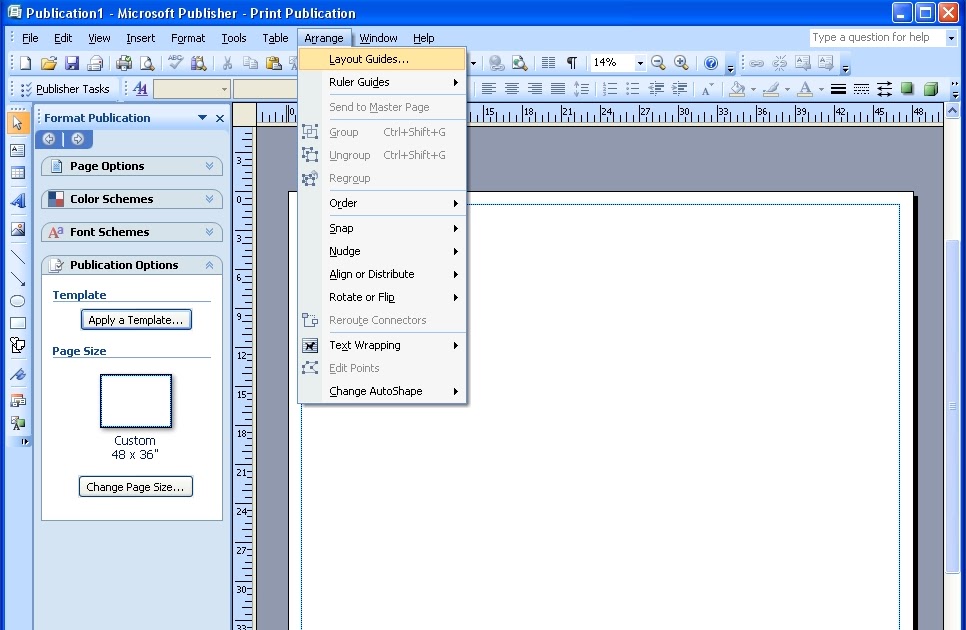Click the Arrow Style icon
This screenshot has width=966, height=630.
tap(884, 89)
